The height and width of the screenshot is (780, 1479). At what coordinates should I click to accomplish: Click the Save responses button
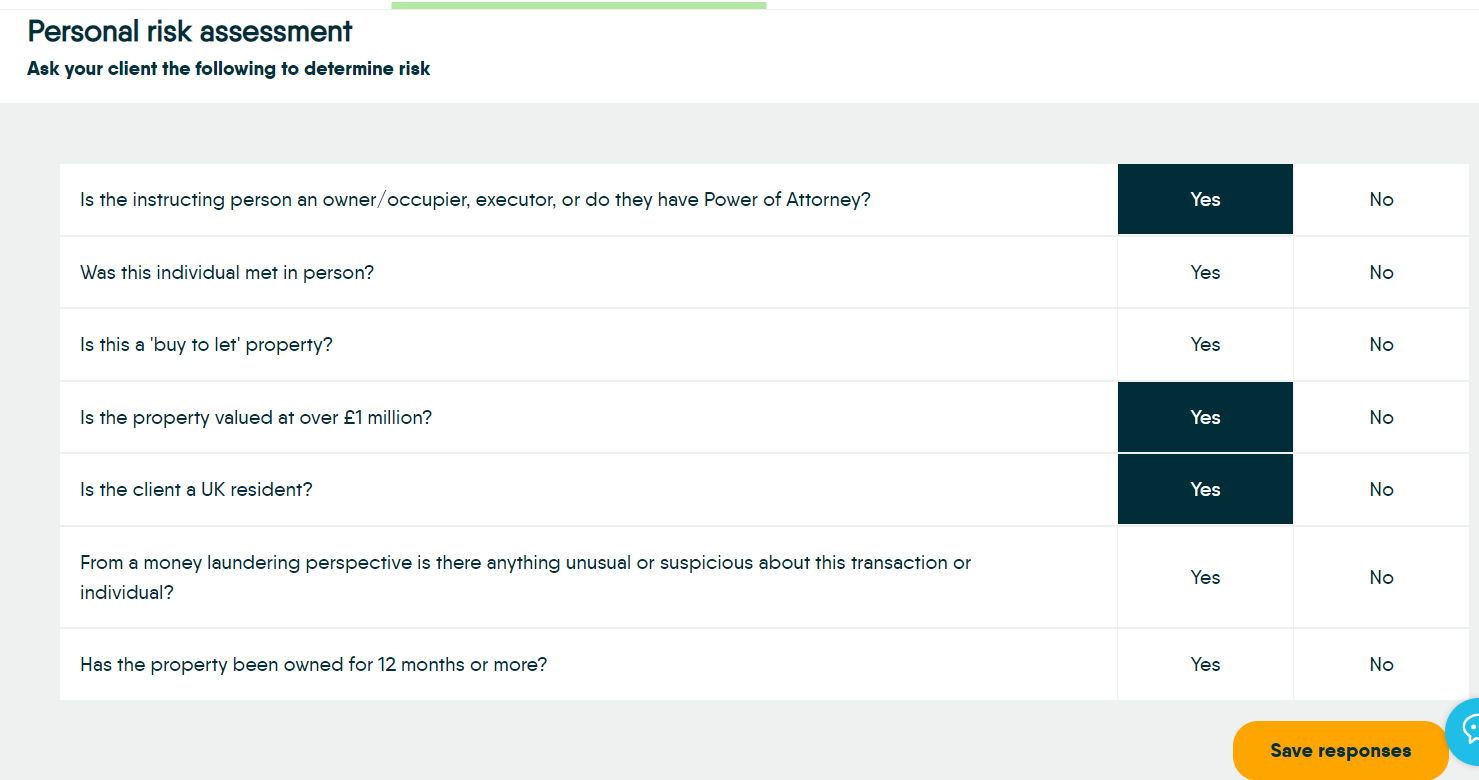(x=1340, y=750)
